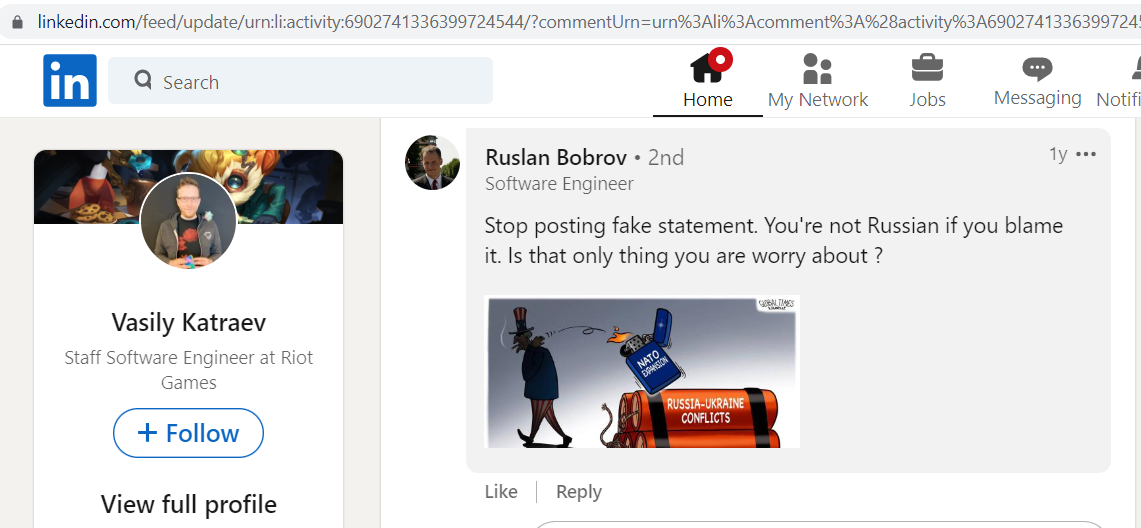Click Vasily Katraev's profile photo
This screenshot has width=1141, height=528.
pos(188,221)
